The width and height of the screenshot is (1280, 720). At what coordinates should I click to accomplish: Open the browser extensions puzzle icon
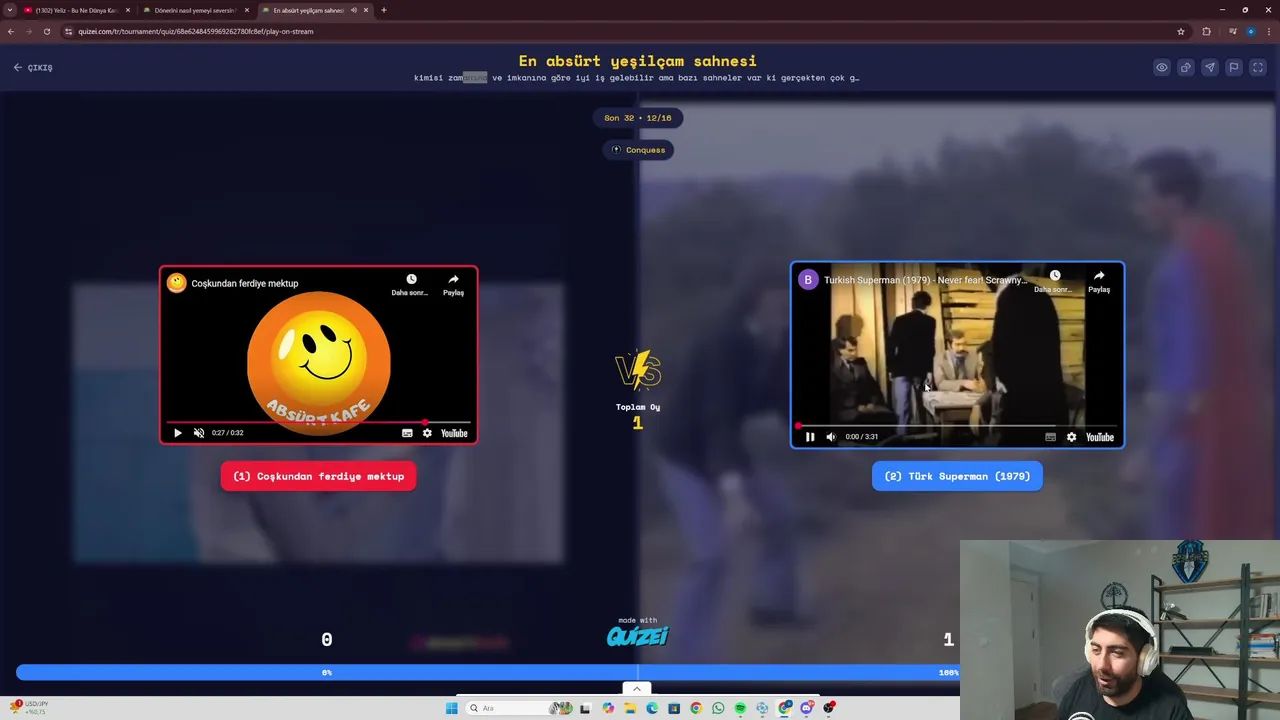(x=1206, y=31)
